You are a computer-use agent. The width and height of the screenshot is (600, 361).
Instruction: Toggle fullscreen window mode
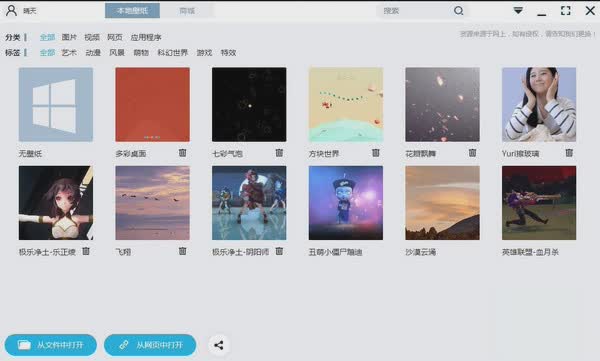coord(566,11)
